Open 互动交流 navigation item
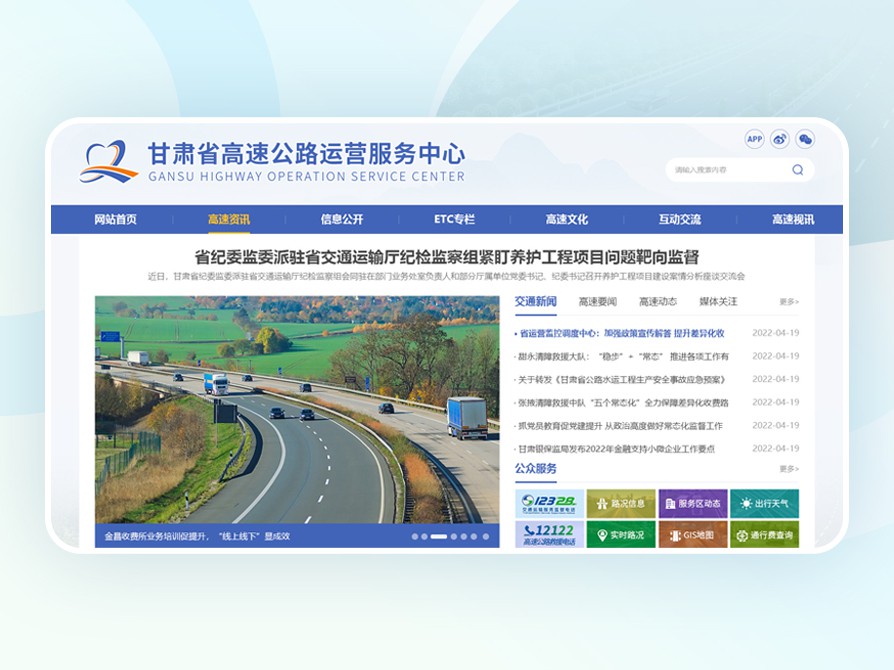 [x=680, y=220]
